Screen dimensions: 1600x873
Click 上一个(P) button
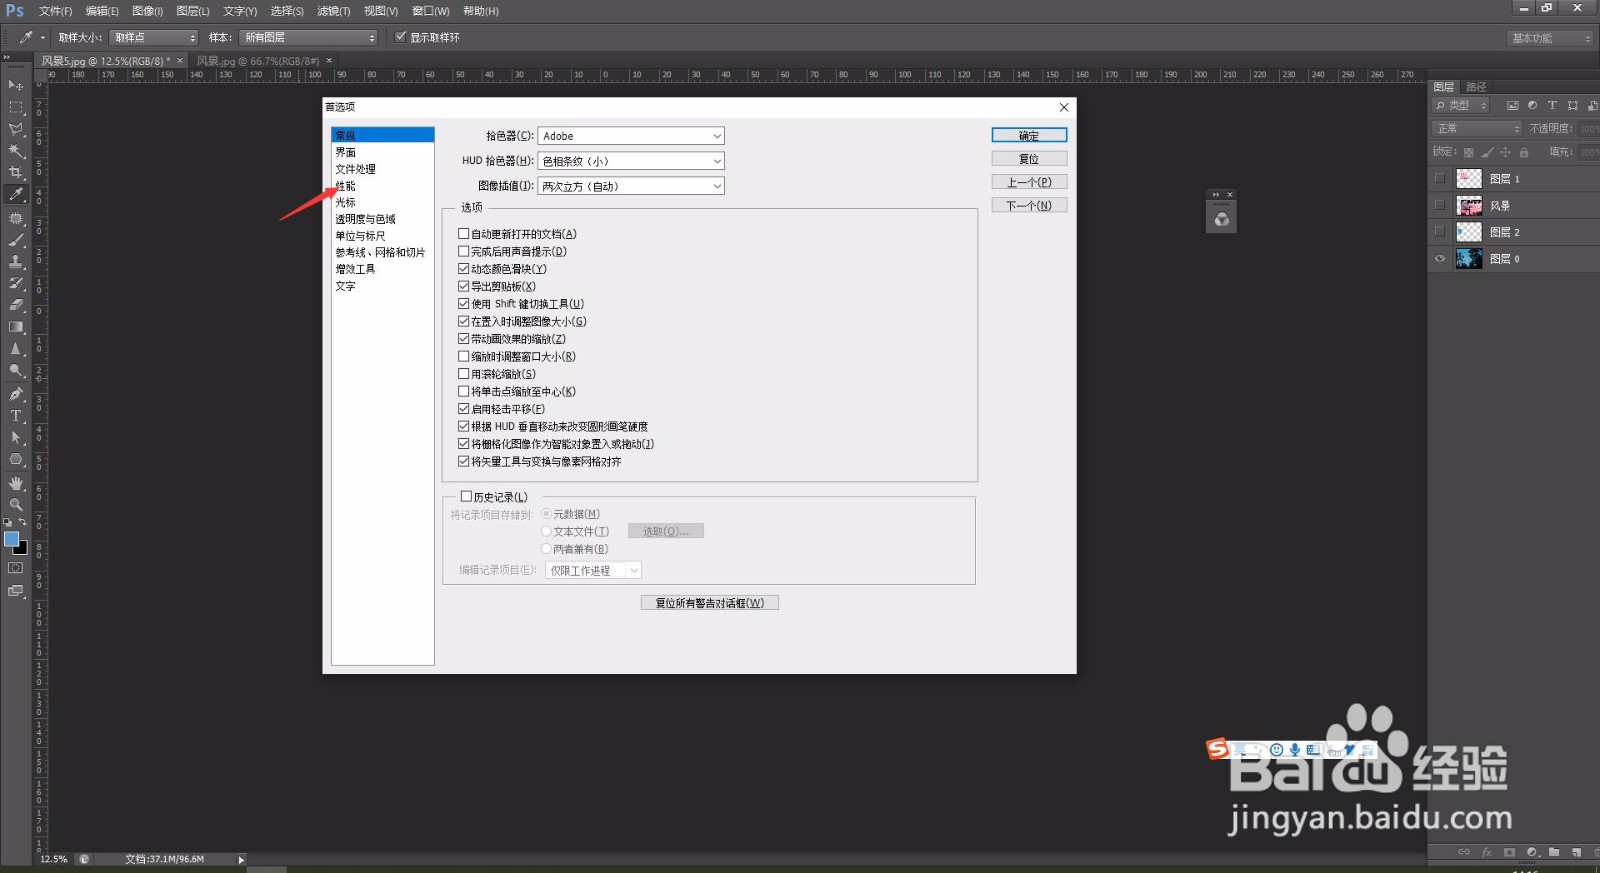(x=1029, y=182)
